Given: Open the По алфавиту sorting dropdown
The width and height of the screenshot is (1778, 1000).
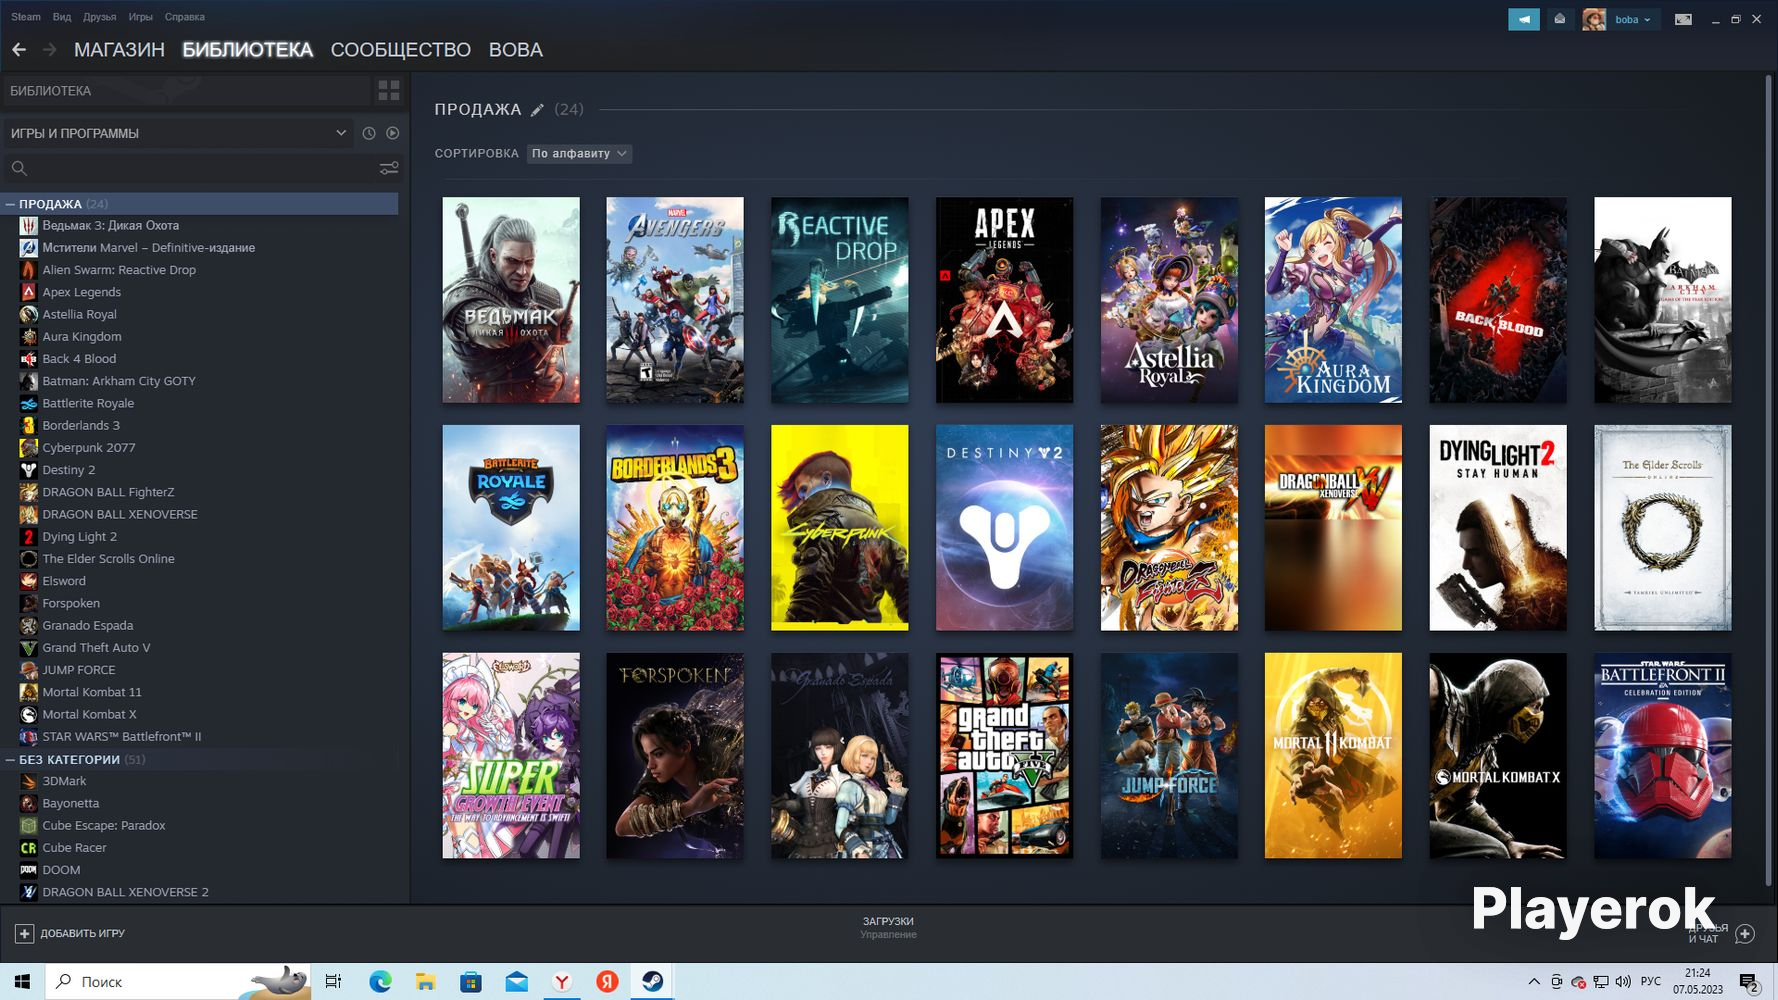Looking at the screenshot, I should pyautogui.click(x=579, y=153).
